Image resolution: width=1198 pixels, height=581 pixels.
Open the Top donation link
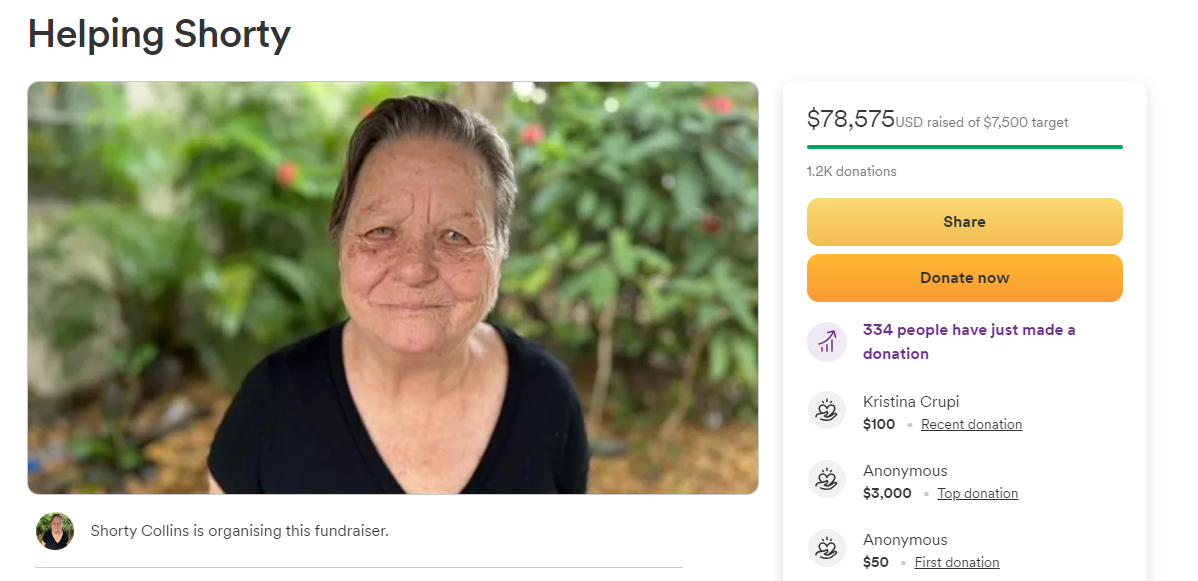(x=977, y=493)
